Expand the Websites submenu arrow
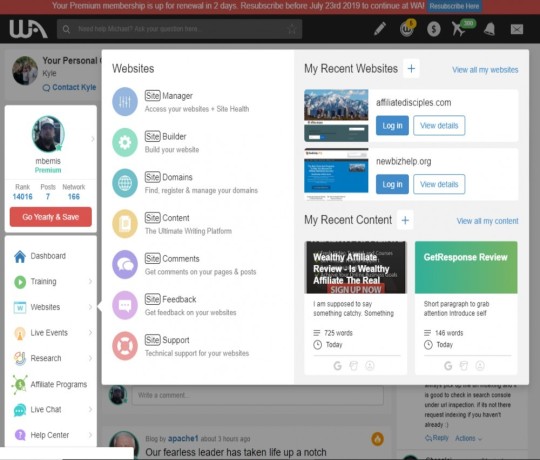This screenshot has height=460, width=540. click(x=90, y=307)
